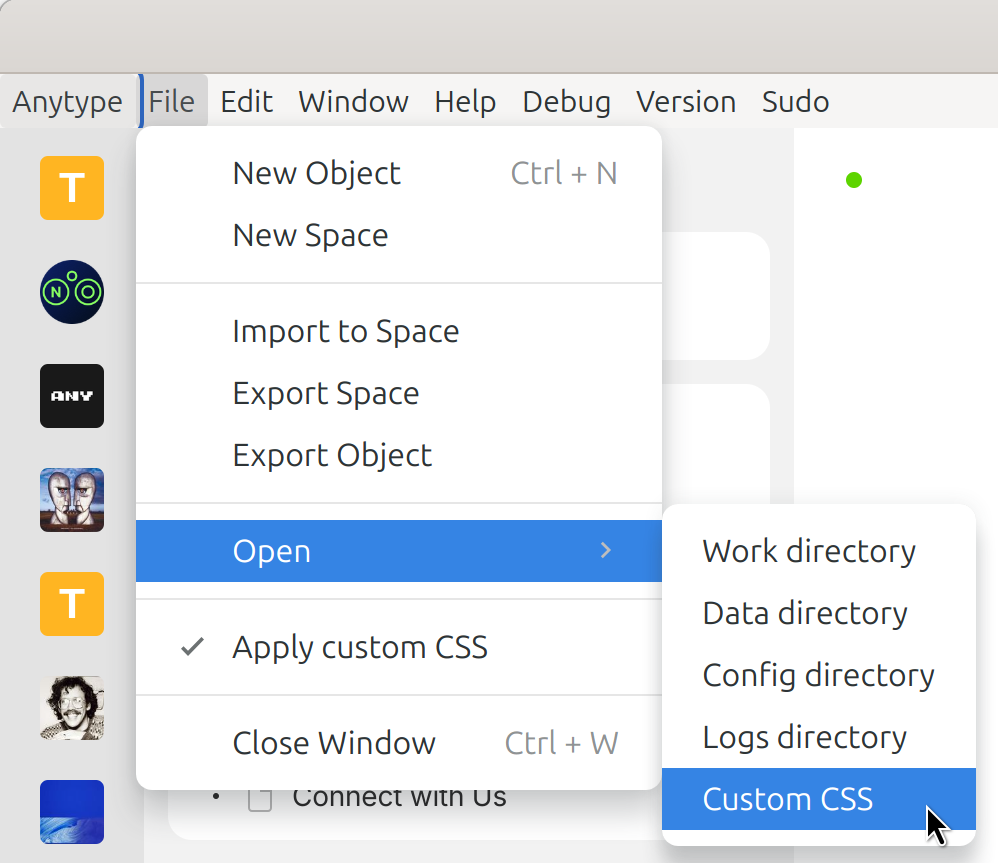Viewport: 998px width, 863px height.
Task: Select the mustached man portrait space
Action: [x=72, y=708]
